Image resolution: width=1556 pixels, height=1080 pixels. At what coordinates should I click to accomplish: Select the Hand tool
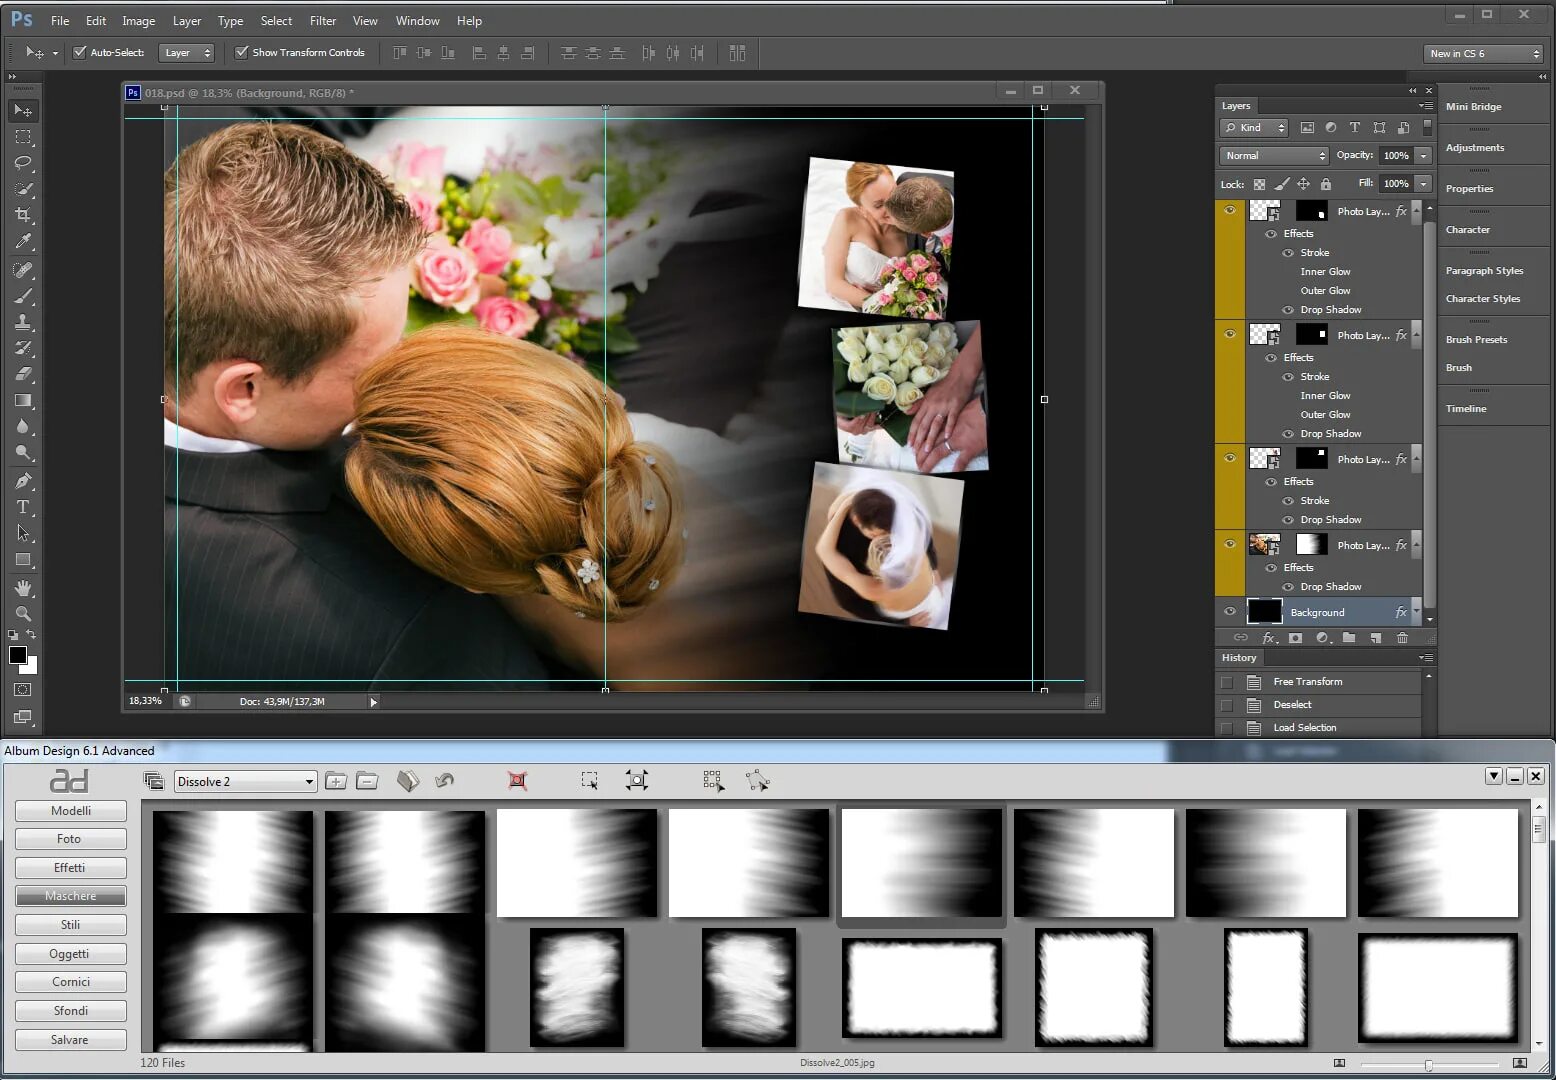23,588
